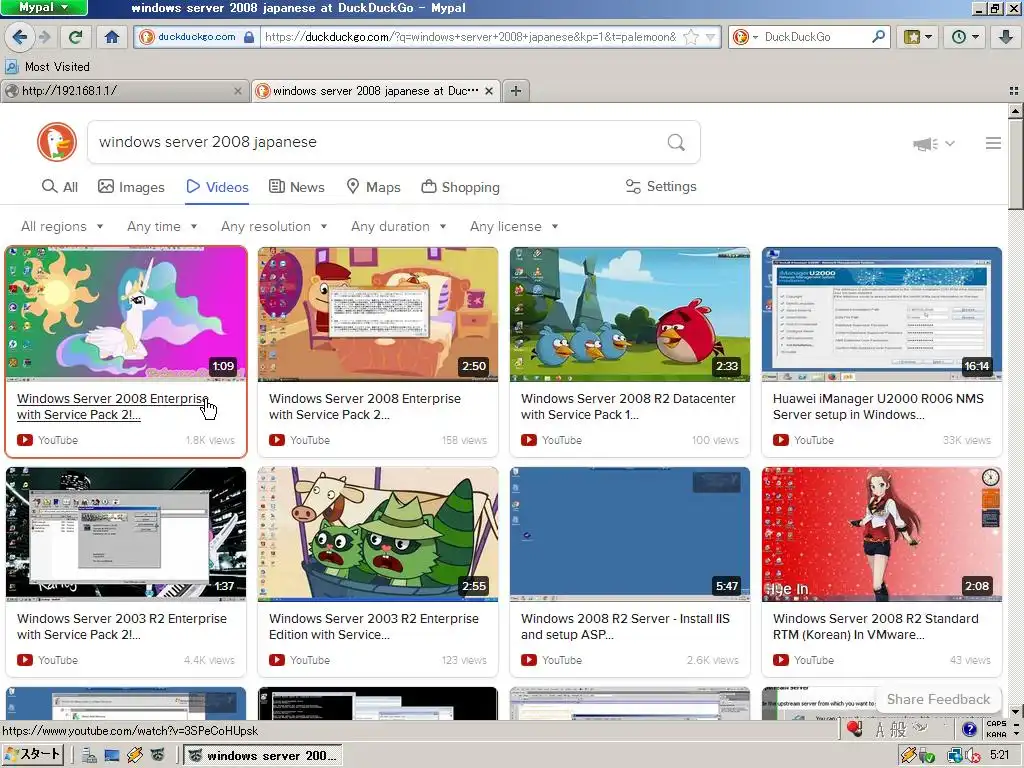
Task: Click the padlock site identity icon
Action: point(249,37)
